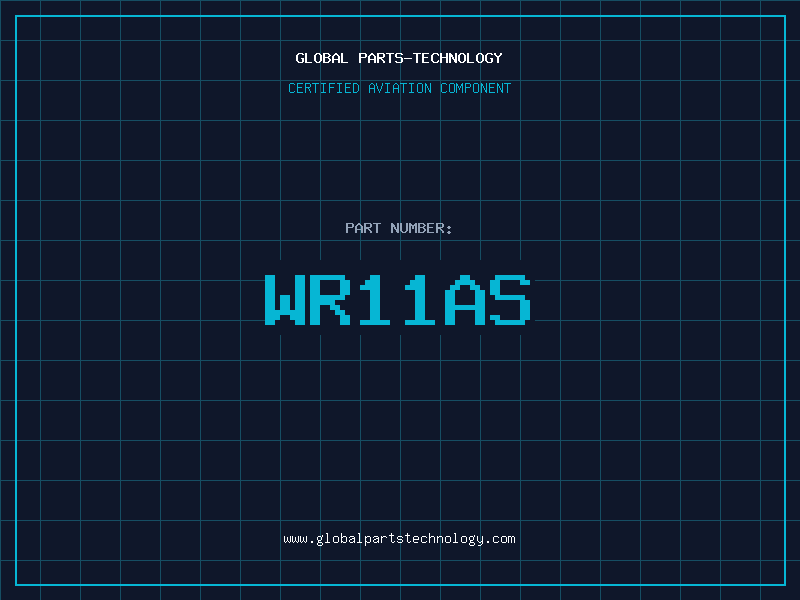Viewport: 800px width, 600px height.
Task: Click the word CERTIFIED in the subtitle
Action: pos(325,88)
